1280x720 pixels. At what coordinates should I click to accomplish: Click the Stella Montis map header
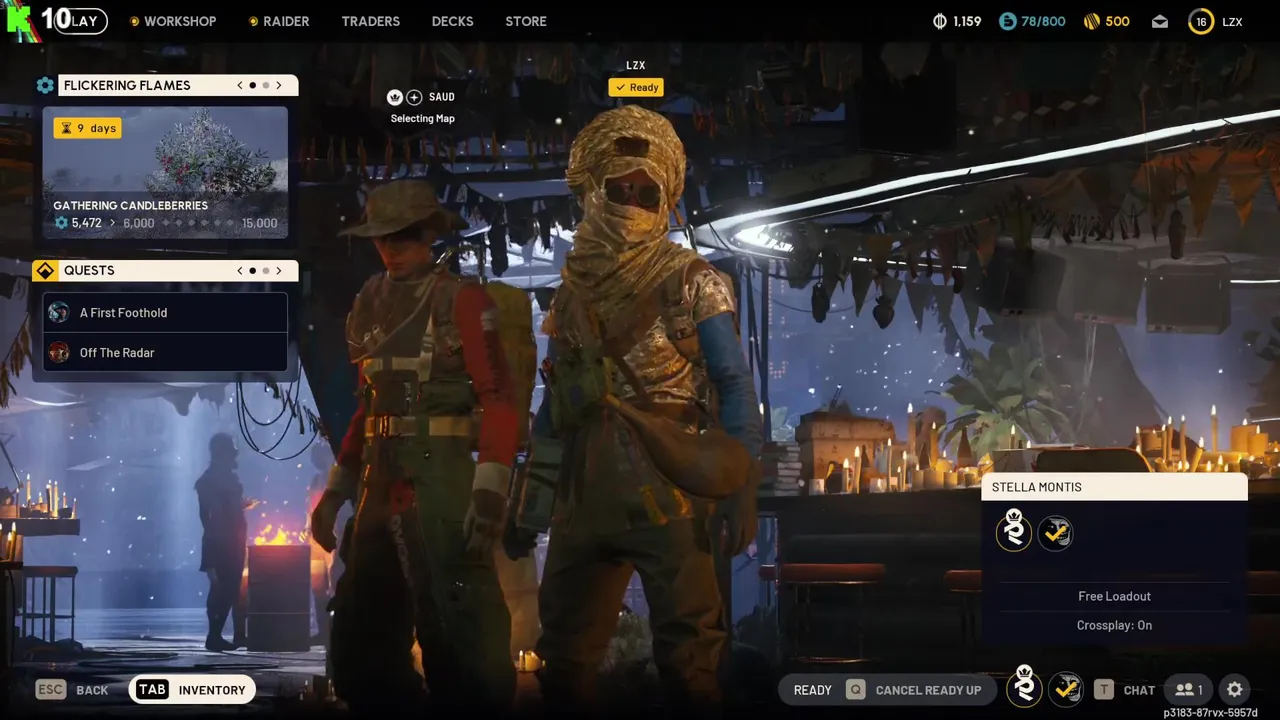[x=1115, y=487]
